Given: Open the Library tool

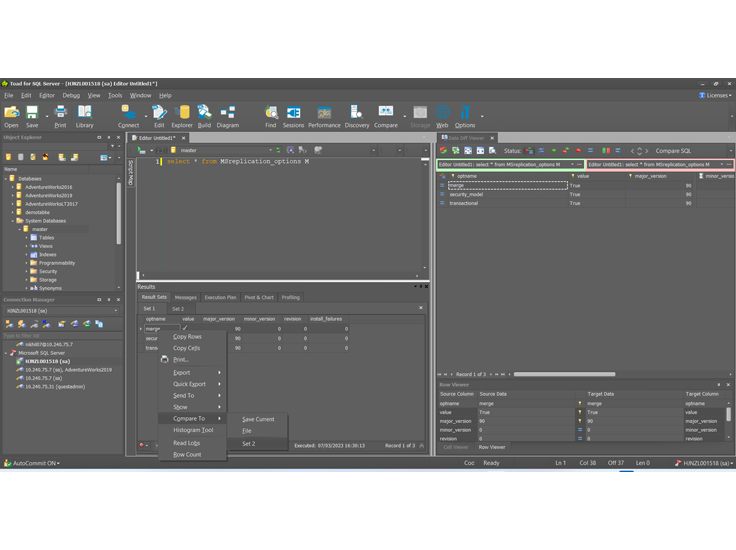Looking at the screenshot, I should 84,116.
